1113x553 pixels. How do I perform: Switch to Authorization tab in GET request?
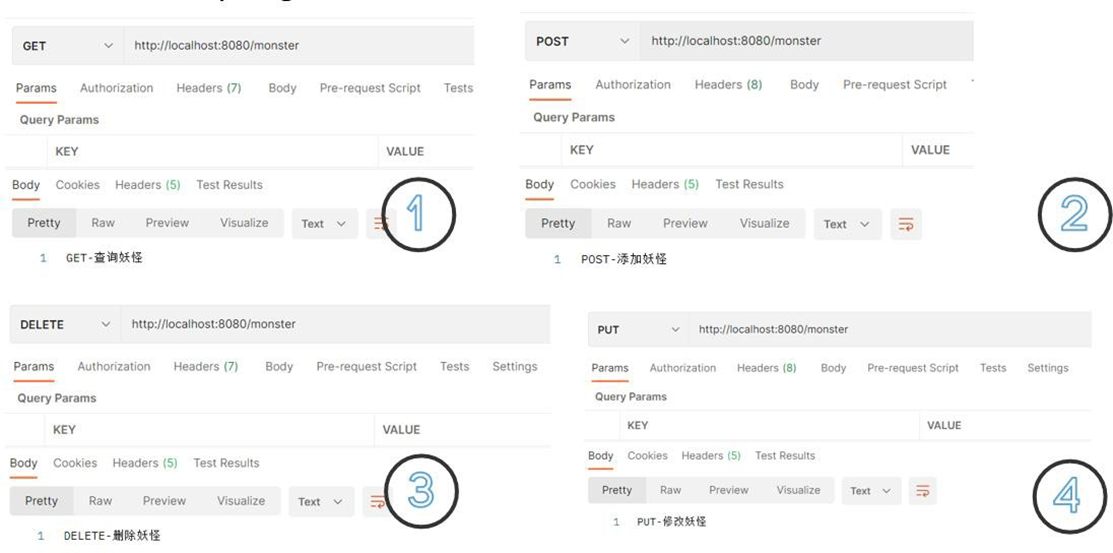point(116,88)
